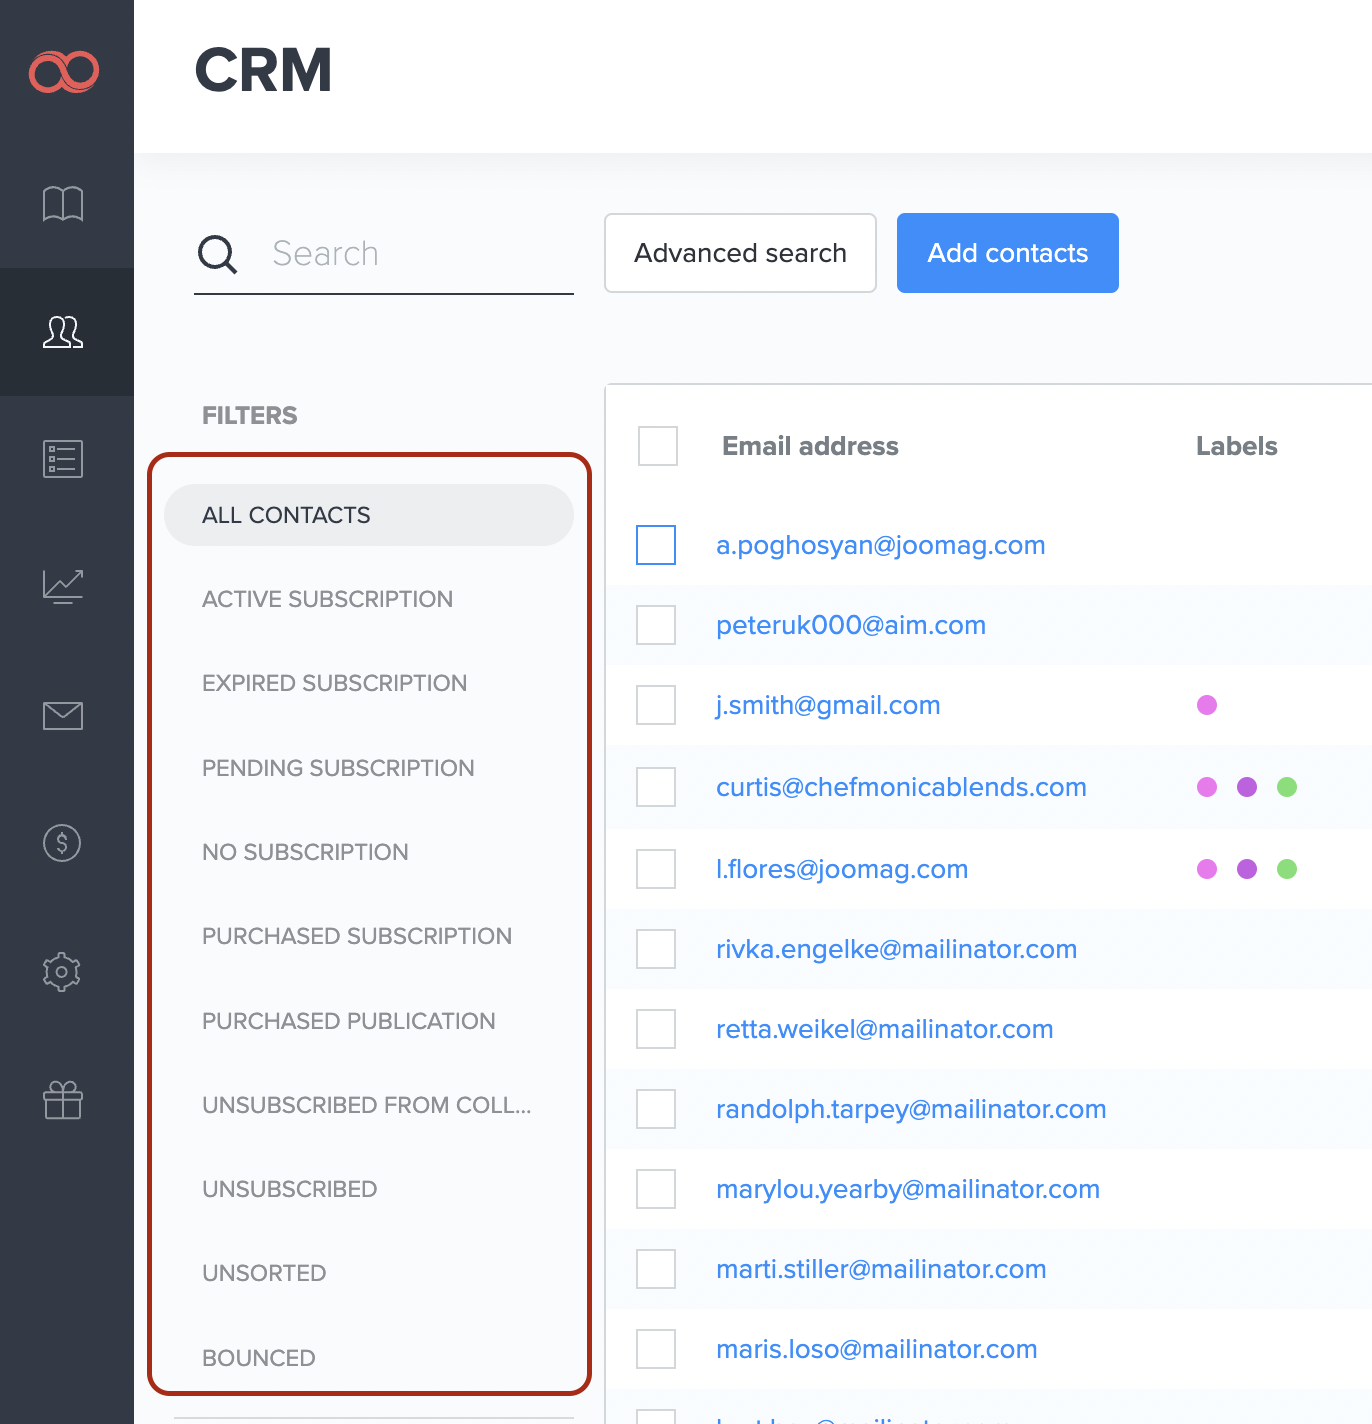Open the forms list icon in sidebar
Image resolution: width=1372 pixels, height=1424 pixels.
(x=63, y=459)
